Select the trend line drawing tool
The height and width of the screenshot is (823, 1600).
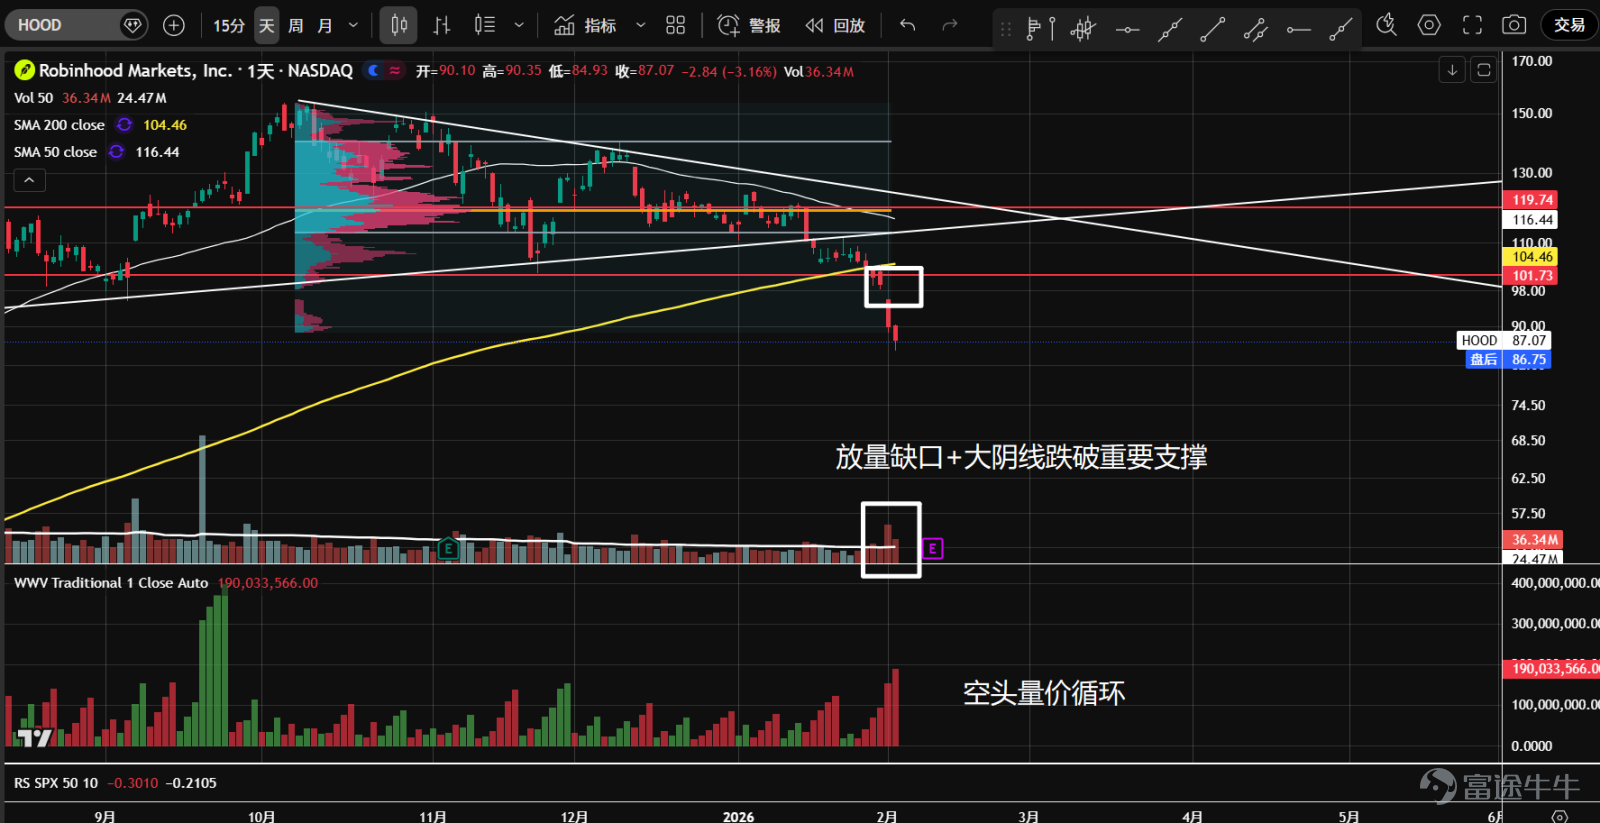(x=1213, y=30)
